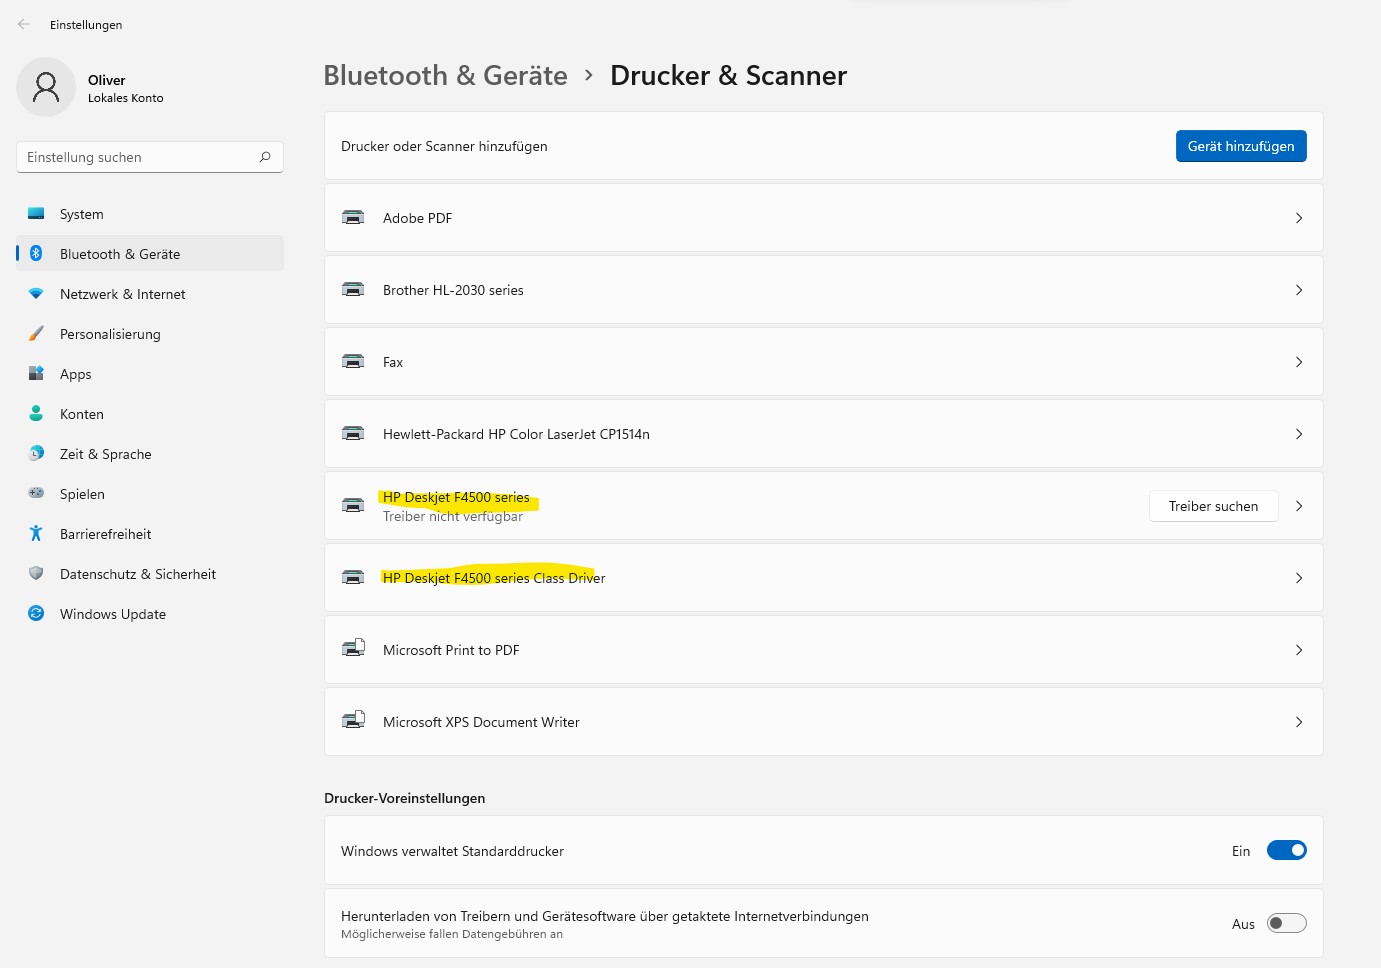Open Zeit & Sprache section
Viewport: 1381px width, 968px height.
pyautogui.click(x=150, y=454)
